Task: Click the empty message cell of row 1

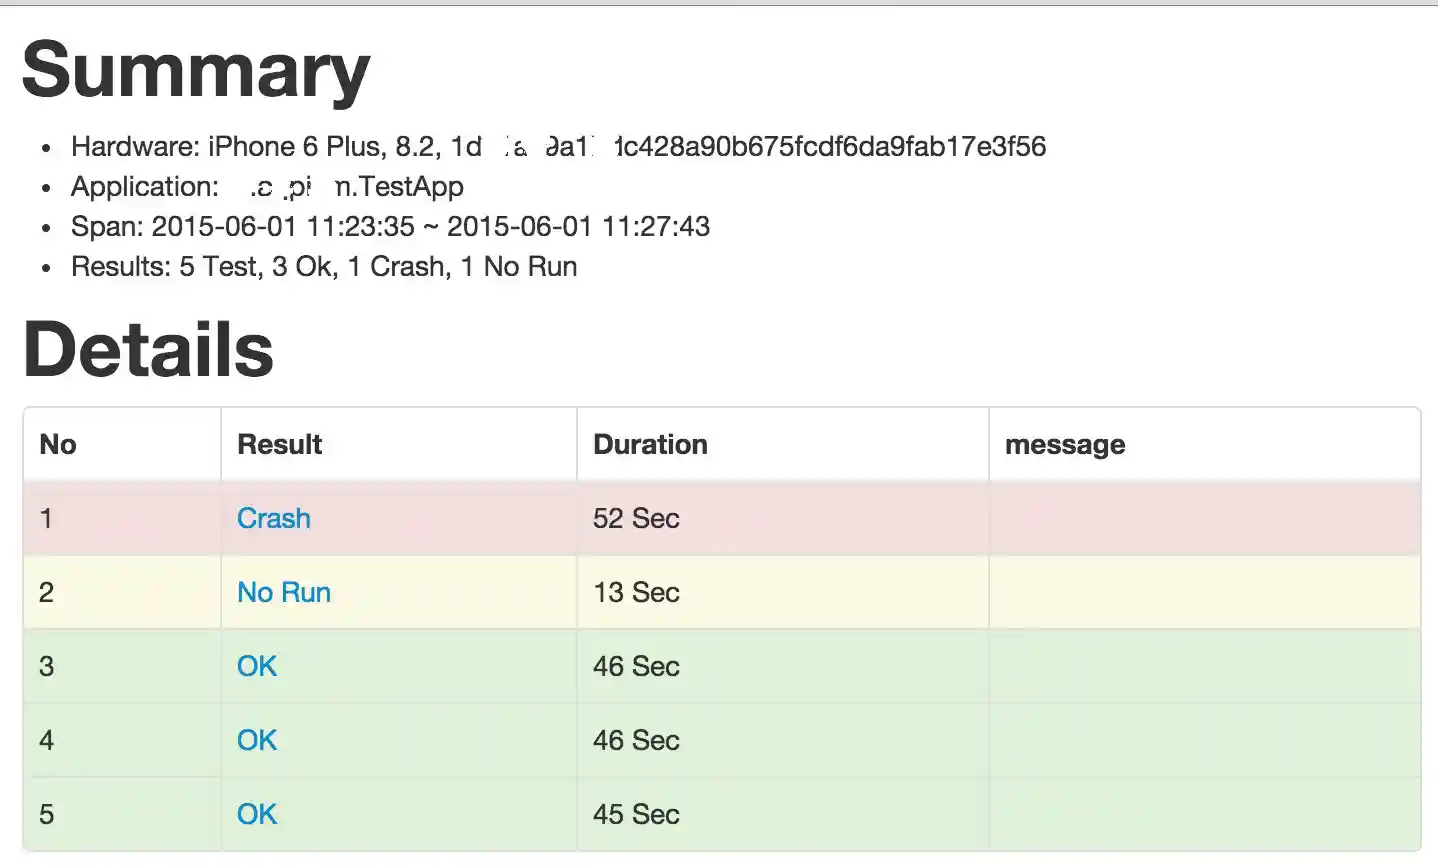Action: (1204, 518)
